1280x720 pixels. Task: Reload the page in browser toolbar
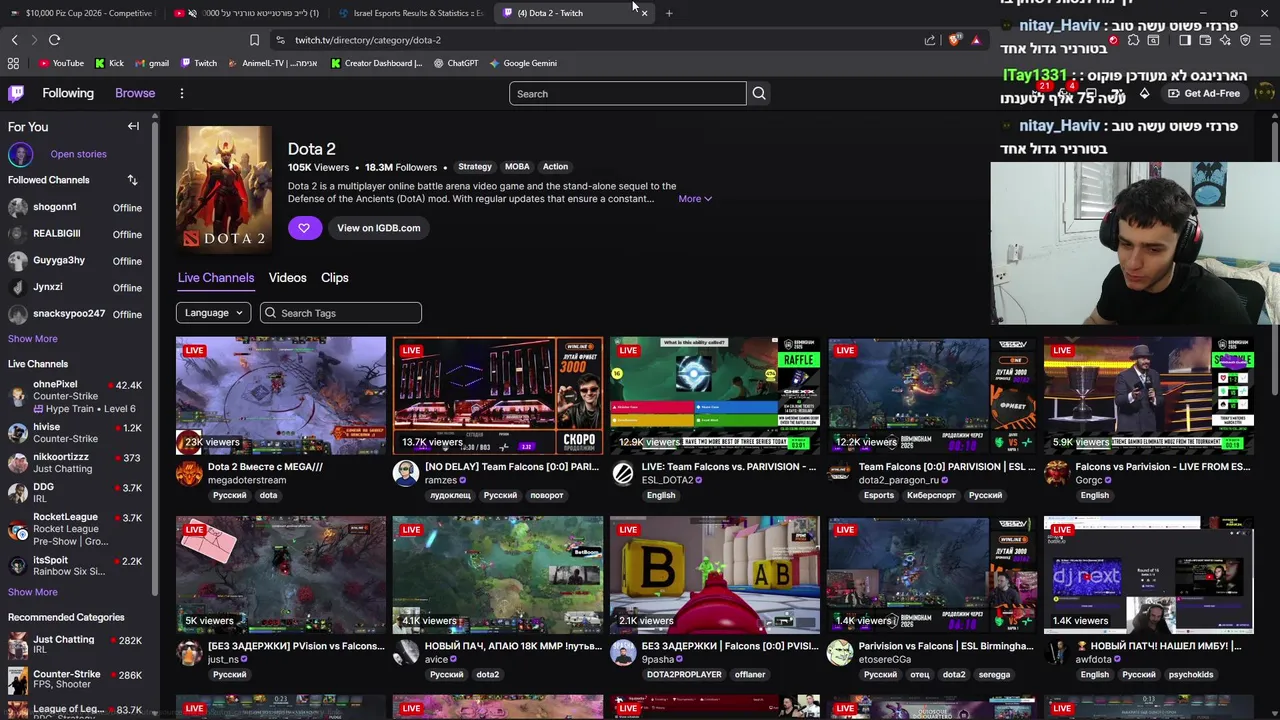point(54,40)
